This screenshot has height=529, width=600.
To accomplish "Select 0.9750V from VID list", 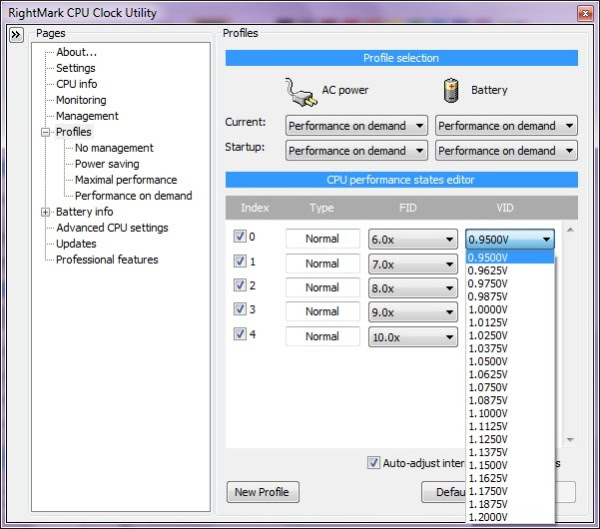I will (510, 284).
